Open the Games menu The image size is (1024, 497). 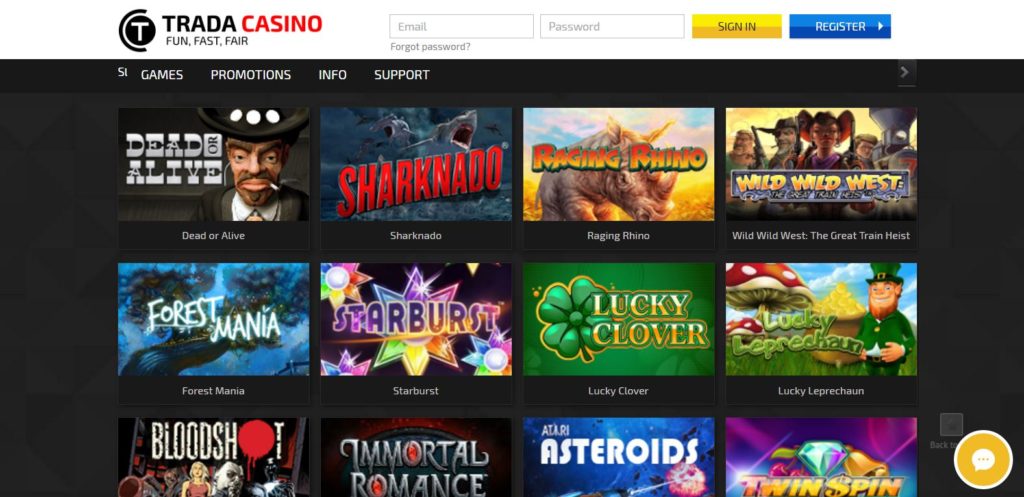(162, 75)
